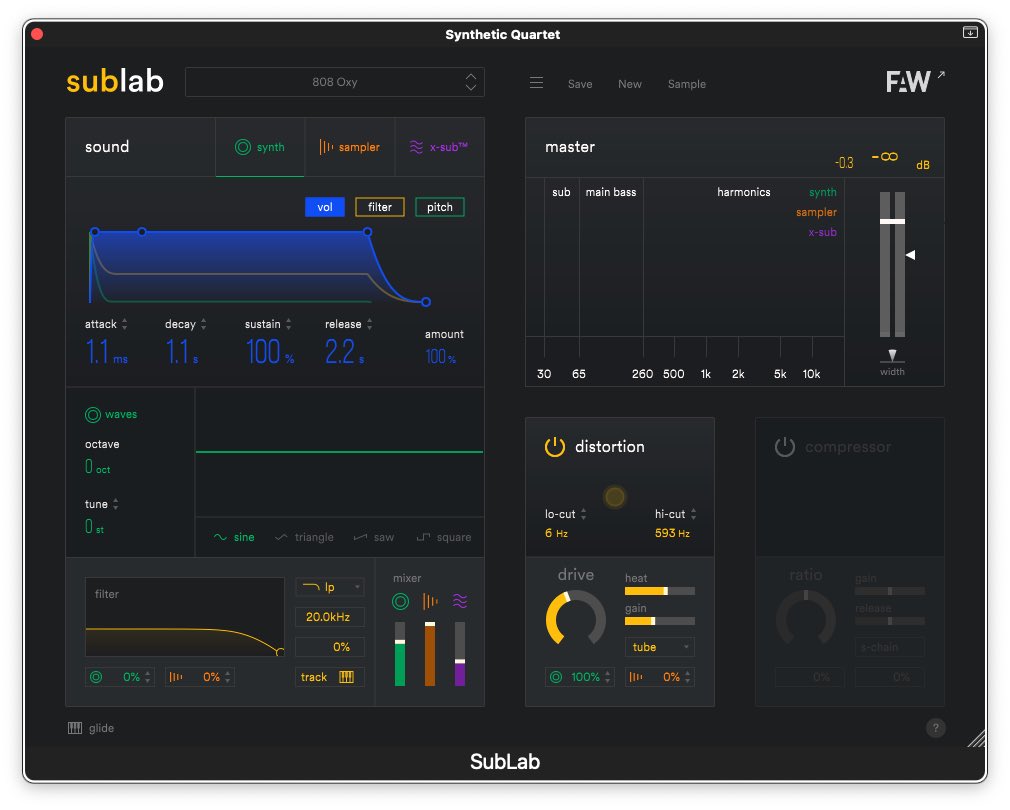Click the 0% filter resonance field
The width and height of the screenshot is (1010, 810).
(x=330, y=646)
